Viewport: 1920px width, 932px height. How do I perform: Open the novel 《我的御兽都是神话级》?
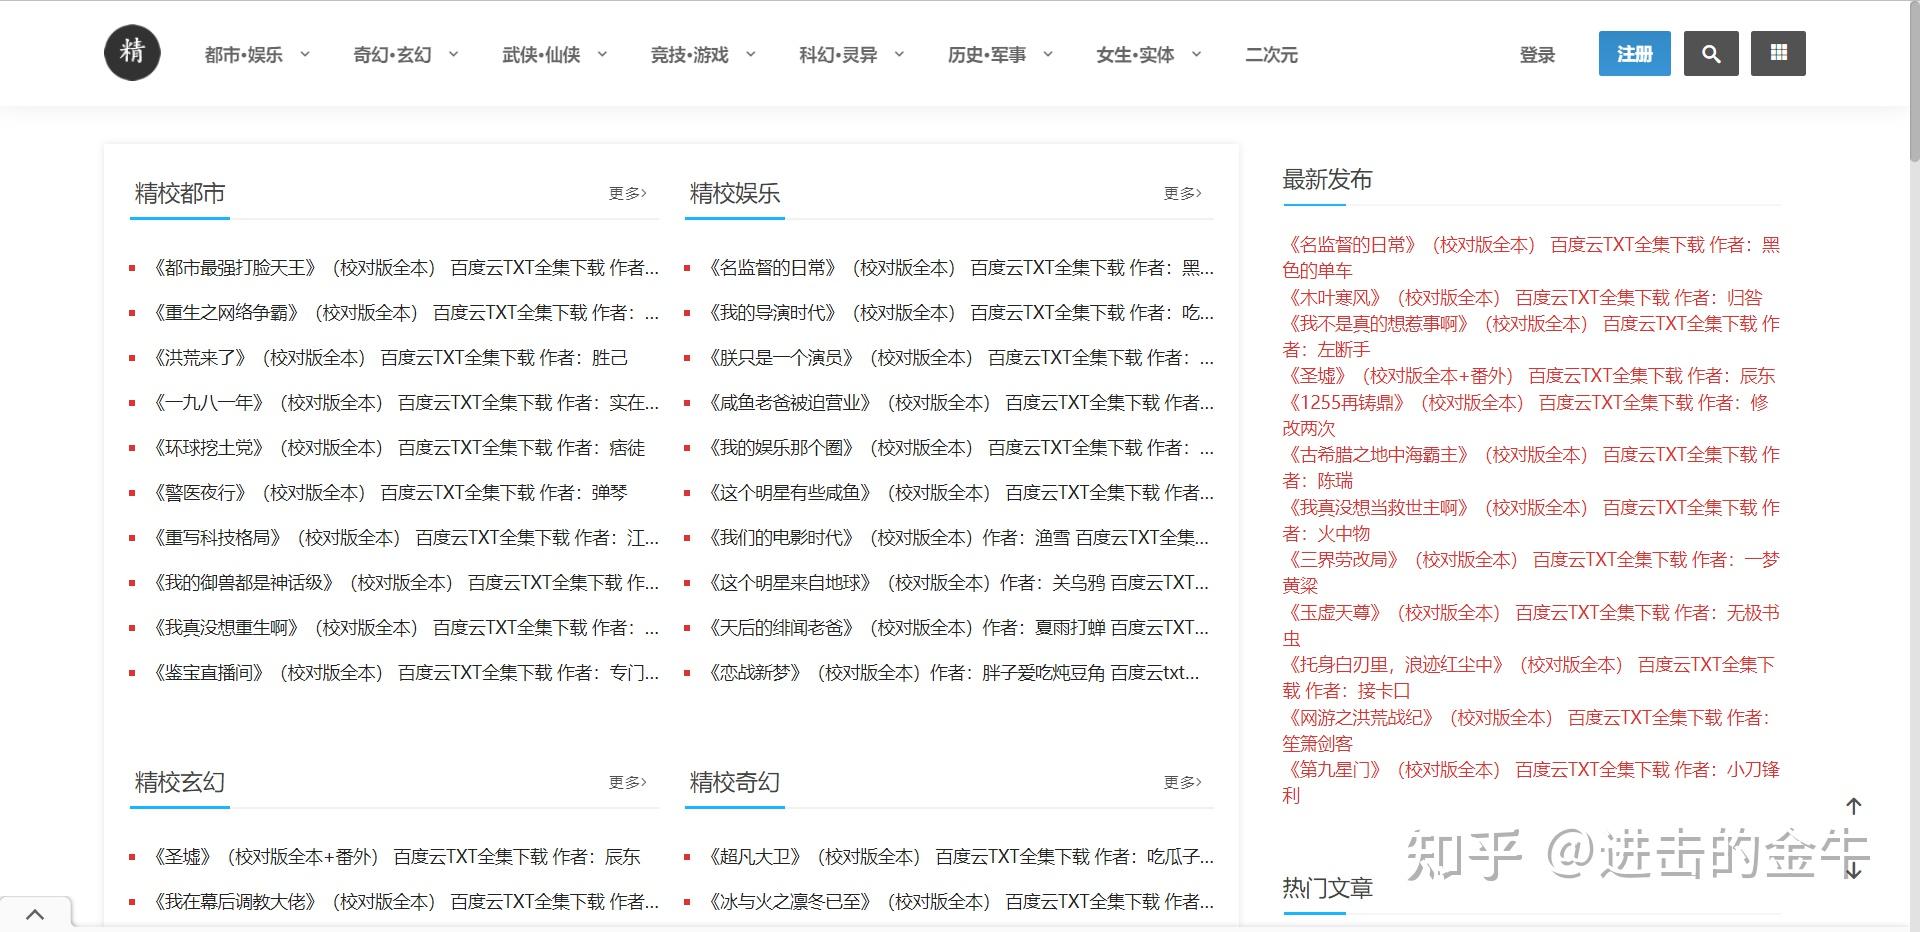(404, 583)
